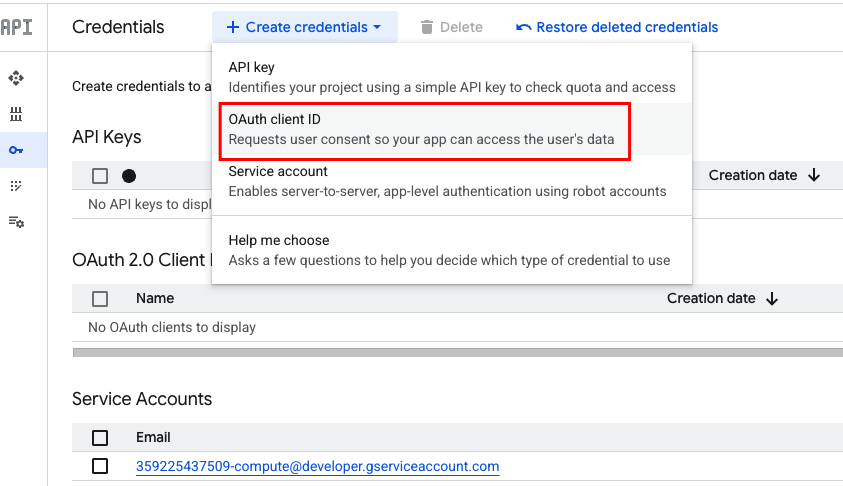Click the restore arrow icon before Restore deleted credentials
The height and width of the screenshot is (486, 843).
point(524,27)
